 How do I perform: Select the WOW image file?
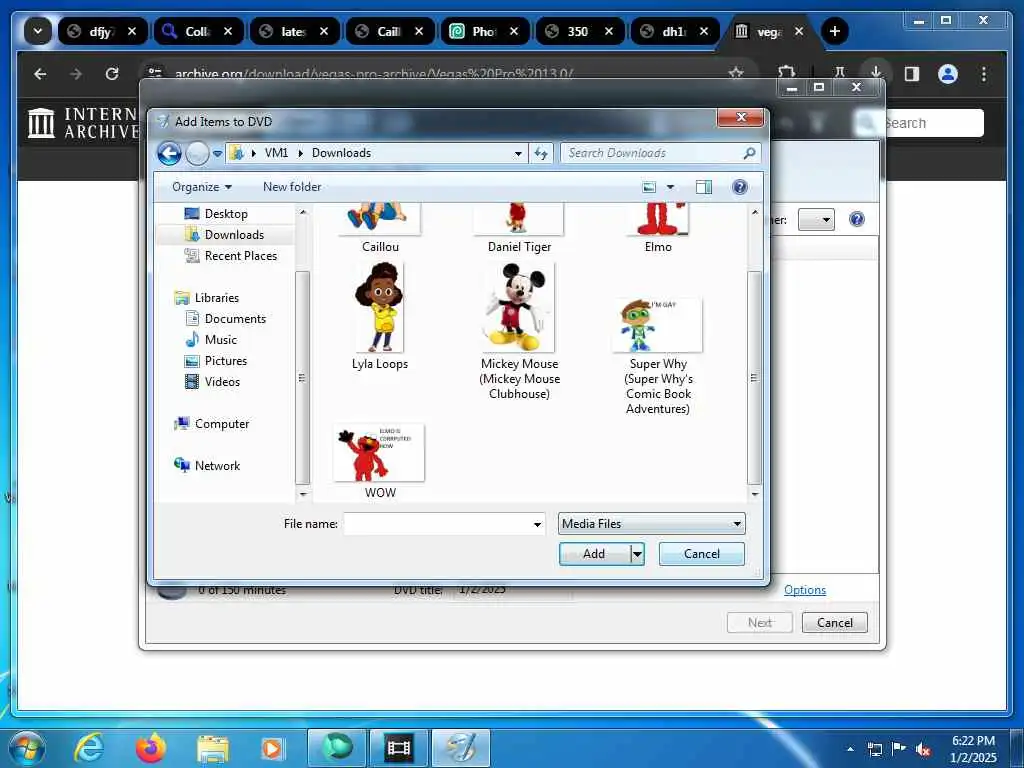point(380,461)
